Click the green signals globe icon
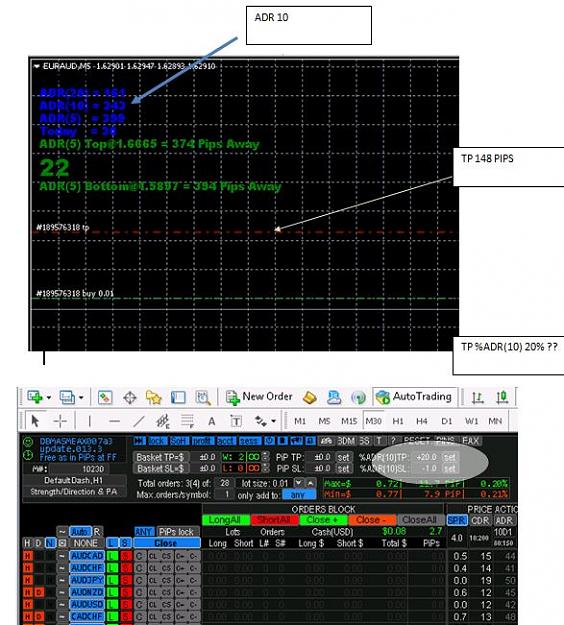Viewport: 564px width, 625px height. (x=358, y=397)
